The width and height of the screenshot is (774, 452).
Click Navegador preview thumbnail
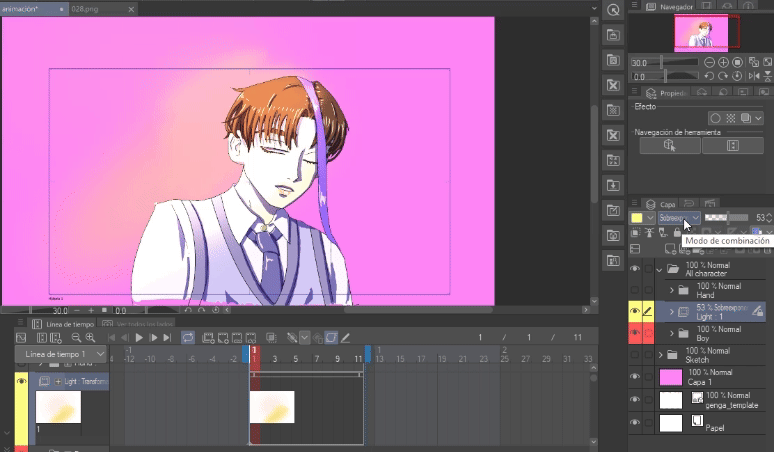tap(701, 33)
